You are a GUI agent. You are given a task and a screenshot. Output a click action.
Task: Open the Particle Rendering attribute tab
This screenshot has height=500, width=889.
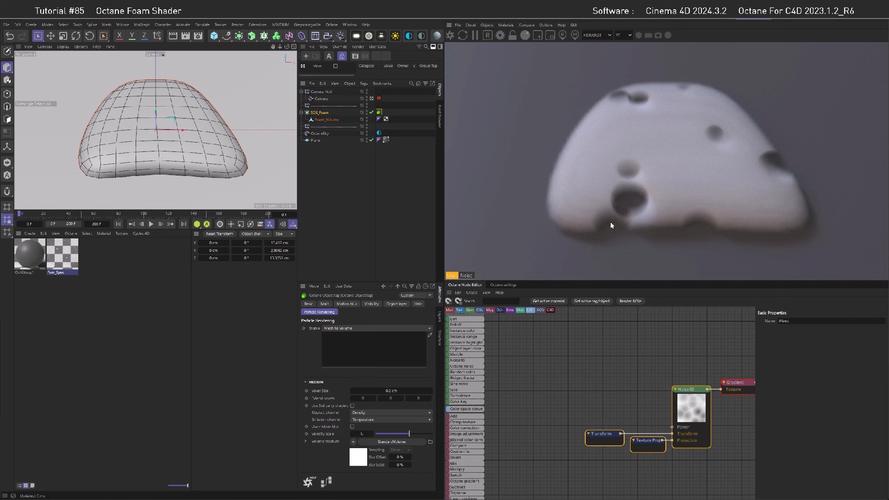tap(320, 312)
